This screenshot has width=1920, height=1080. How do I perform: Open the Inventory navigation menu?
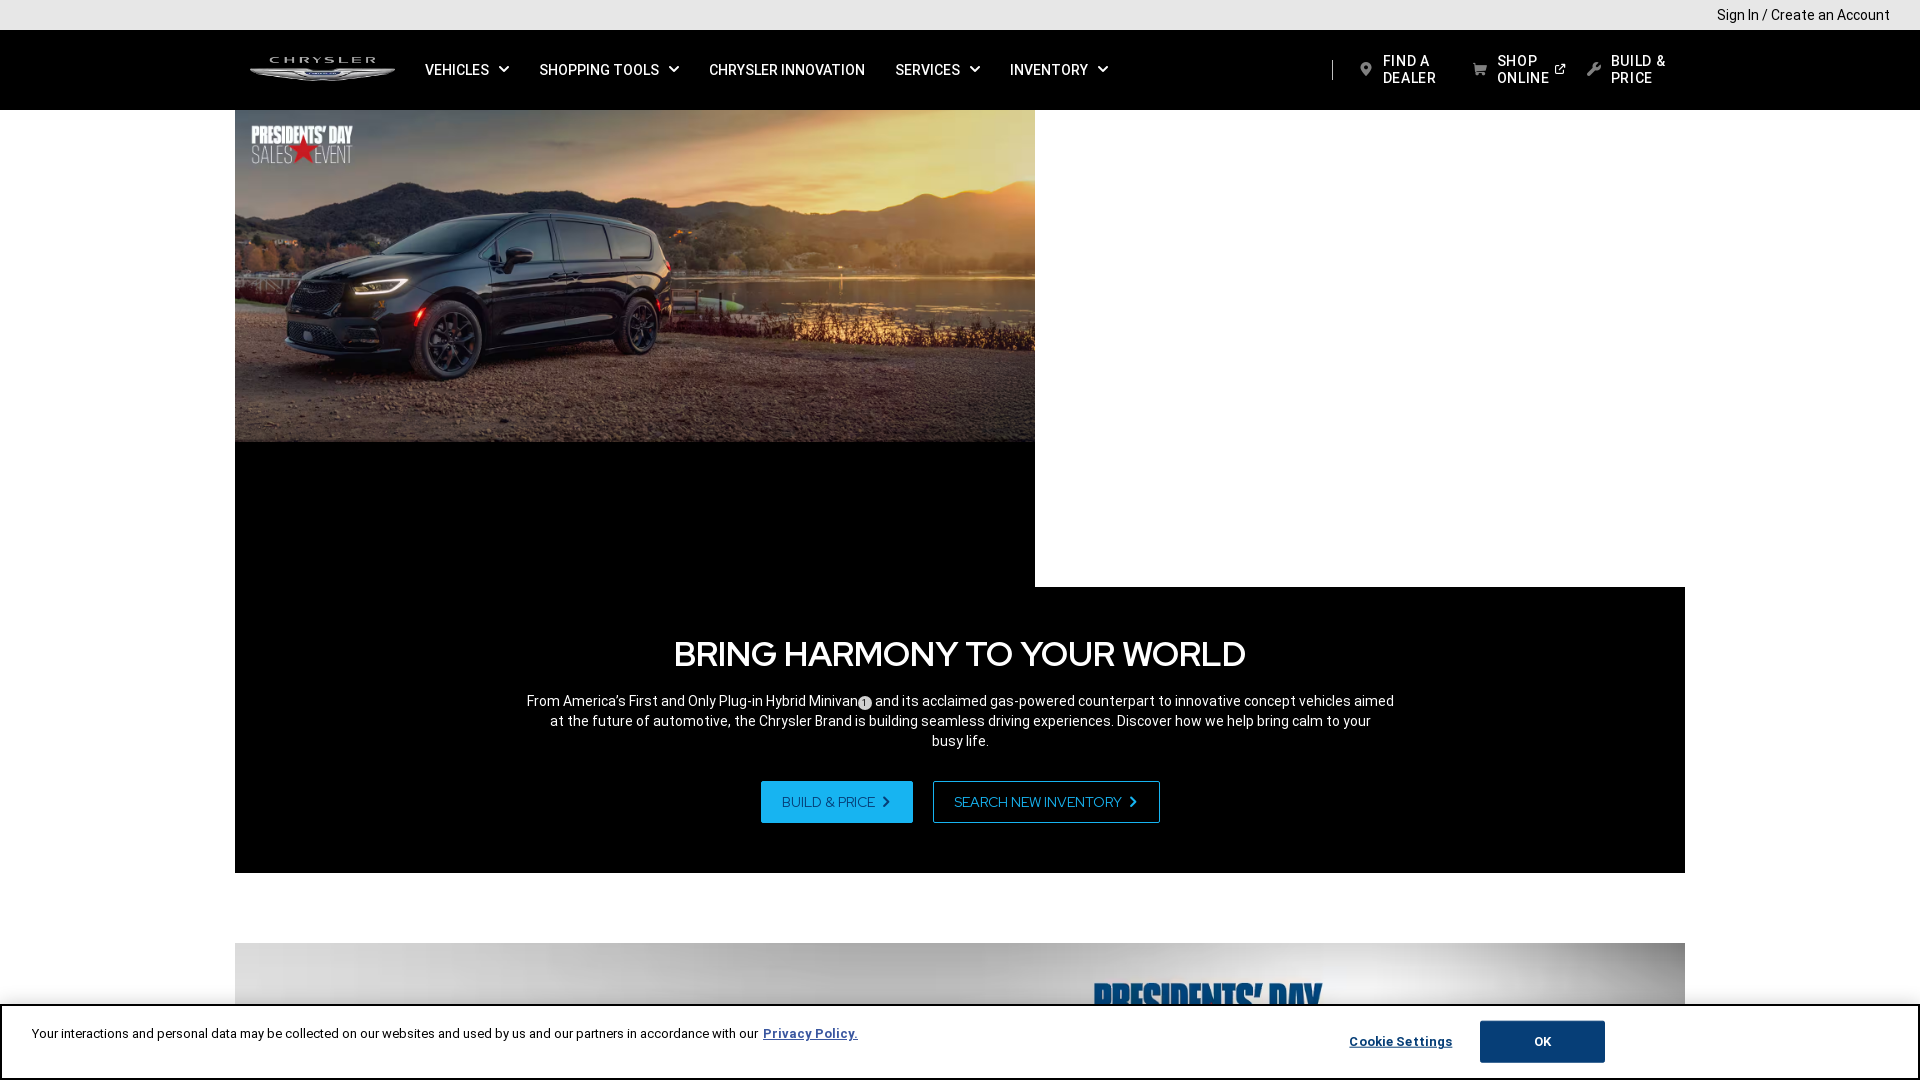coord(1059,70)
